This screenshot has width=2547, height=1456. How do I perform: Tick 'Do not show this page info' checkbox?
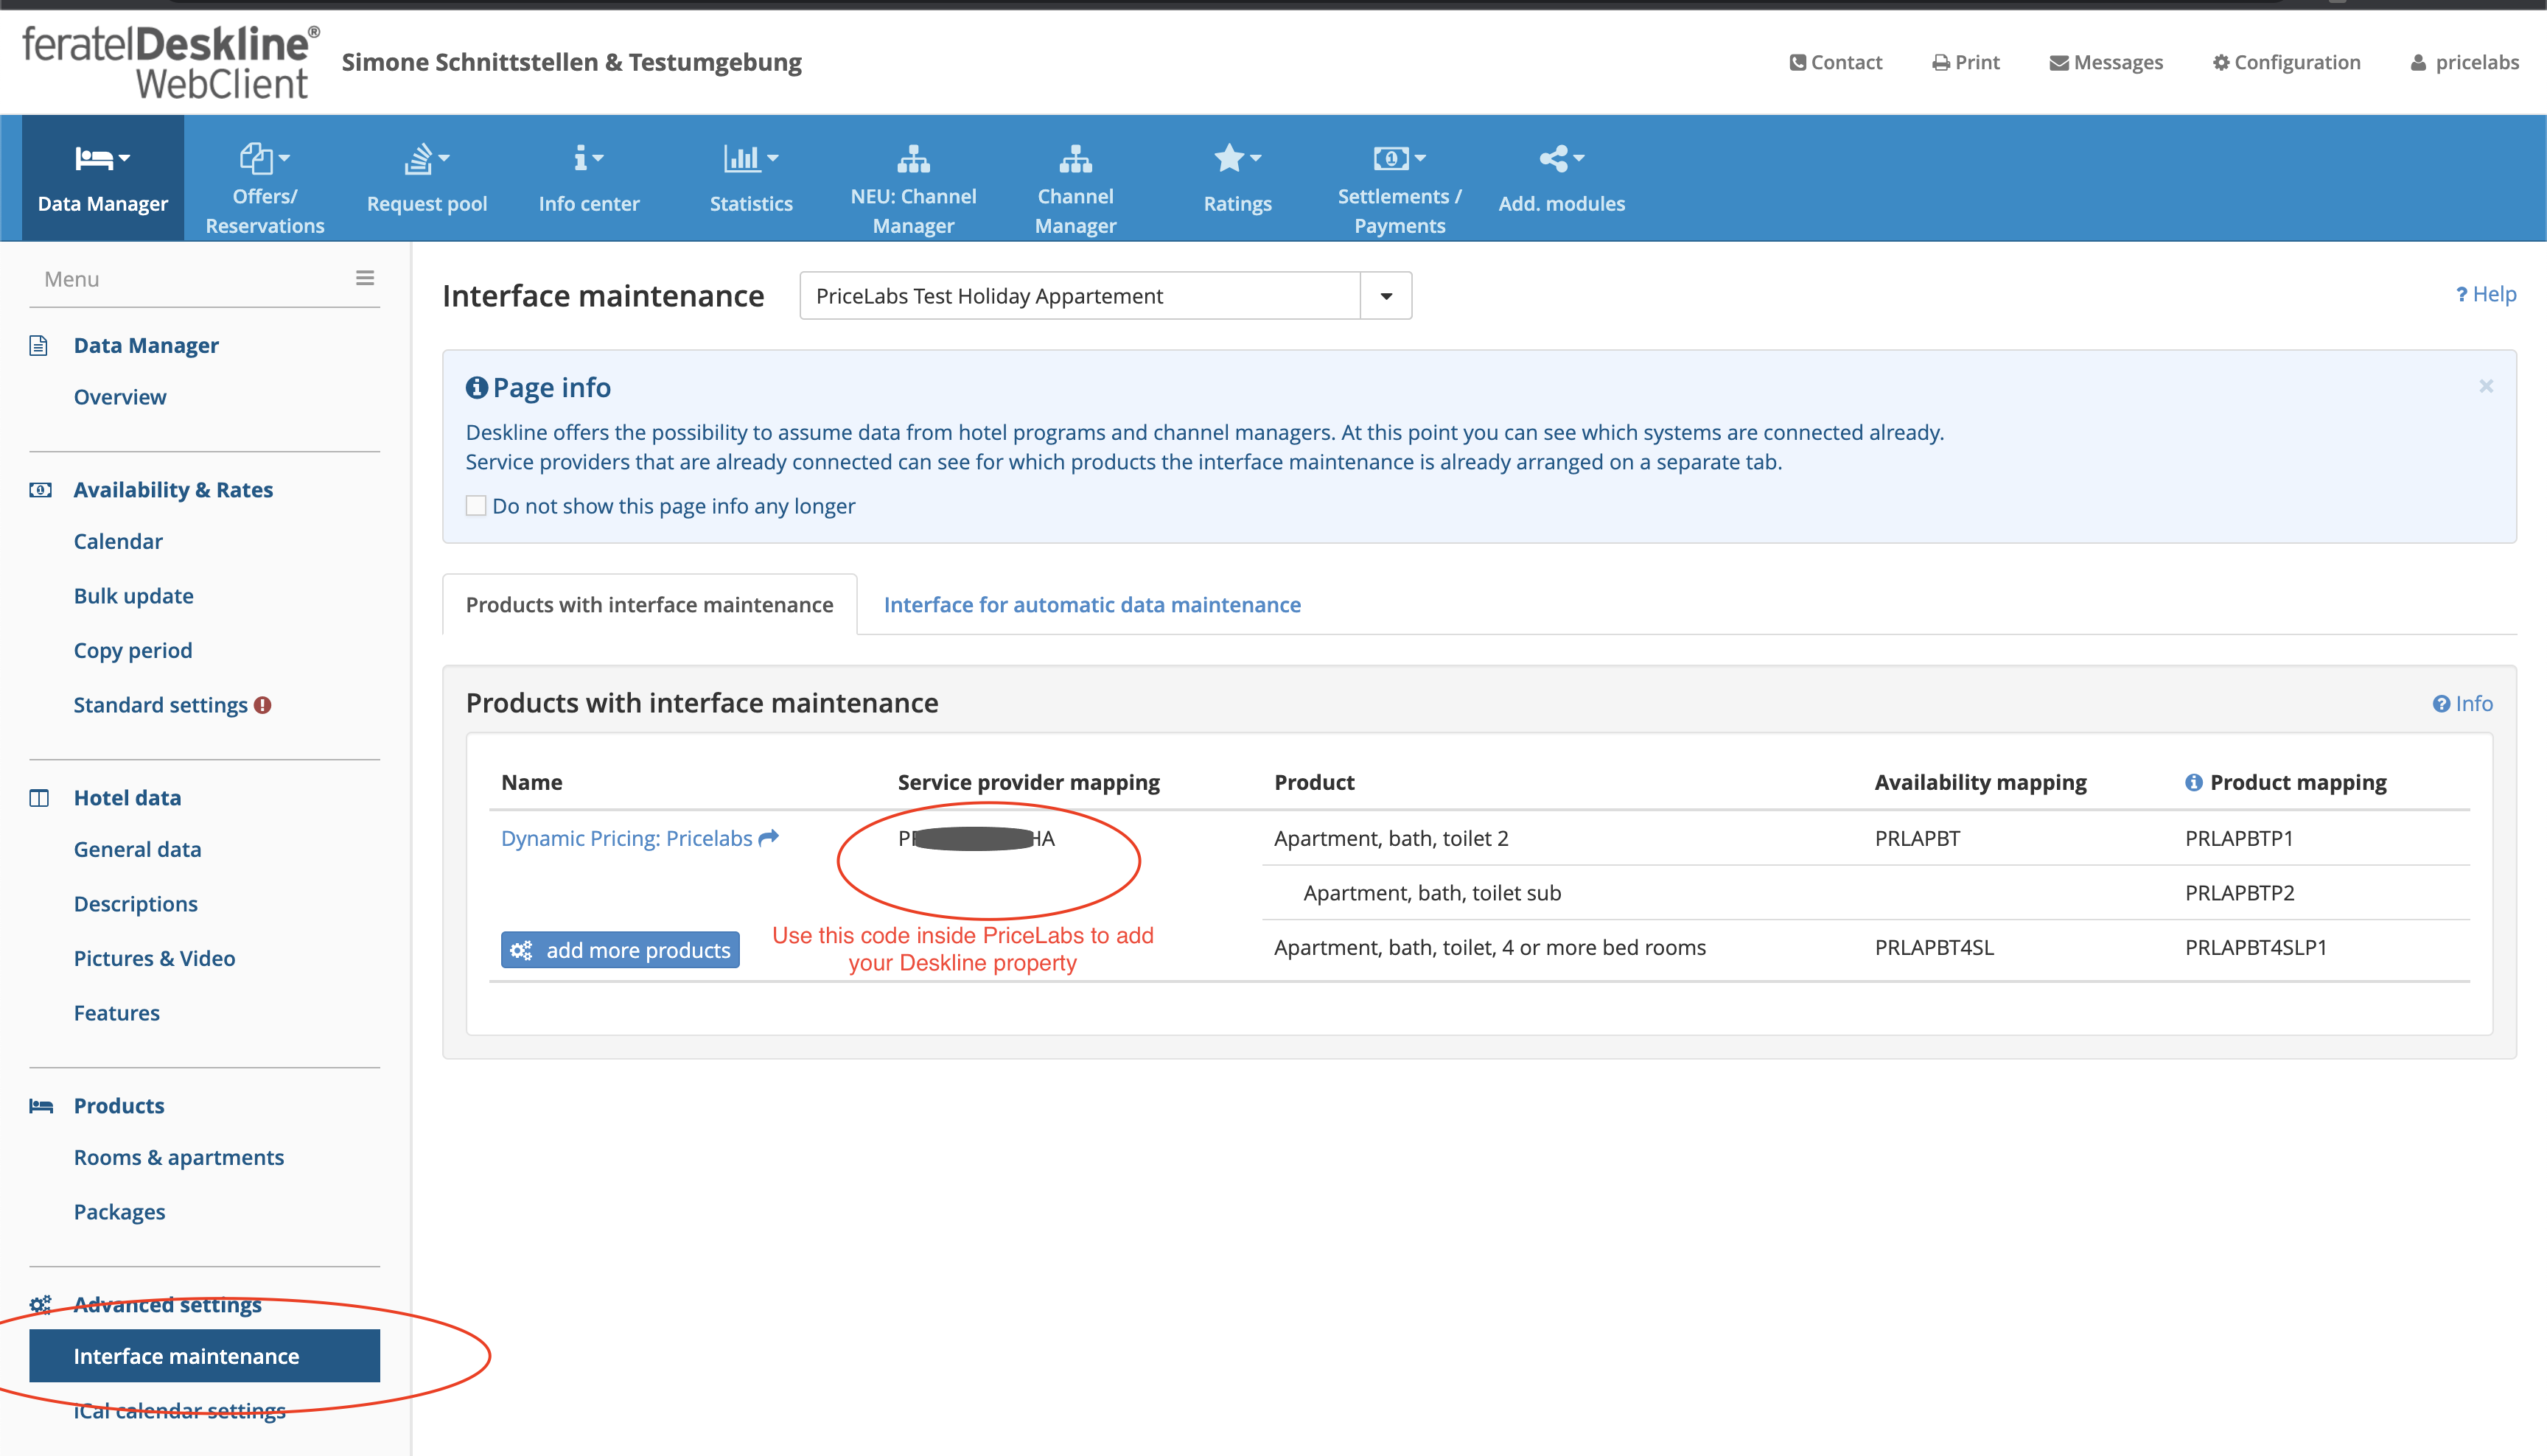point(476,506)
